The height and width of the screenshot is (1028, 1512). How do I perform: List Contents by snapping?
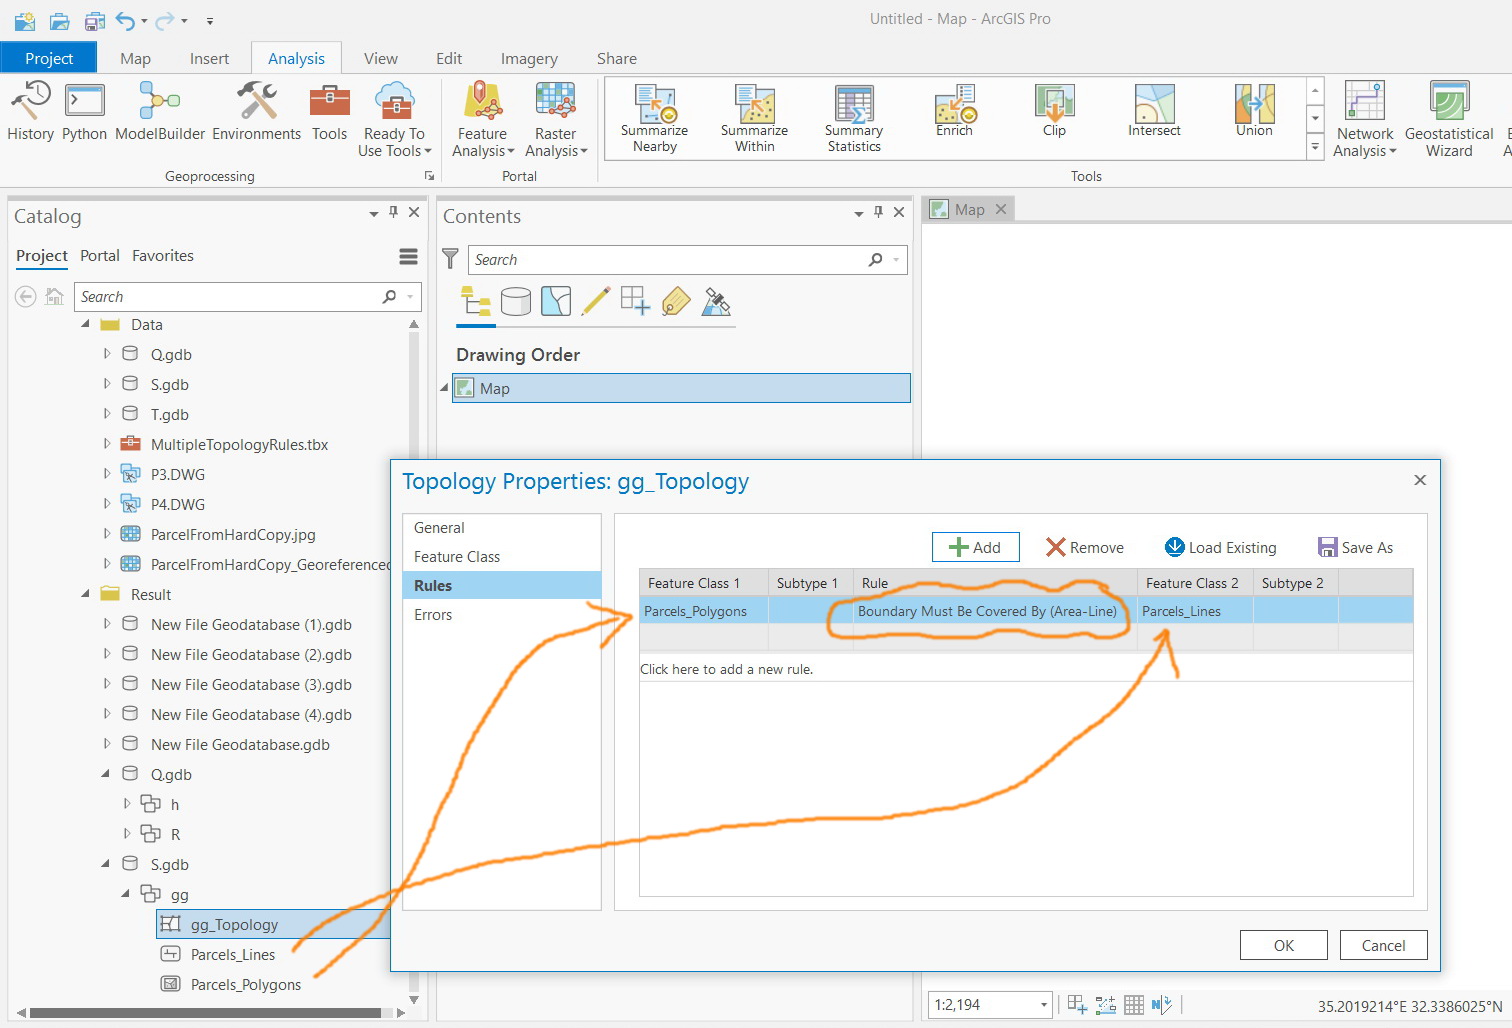click(x=636, y=301)
